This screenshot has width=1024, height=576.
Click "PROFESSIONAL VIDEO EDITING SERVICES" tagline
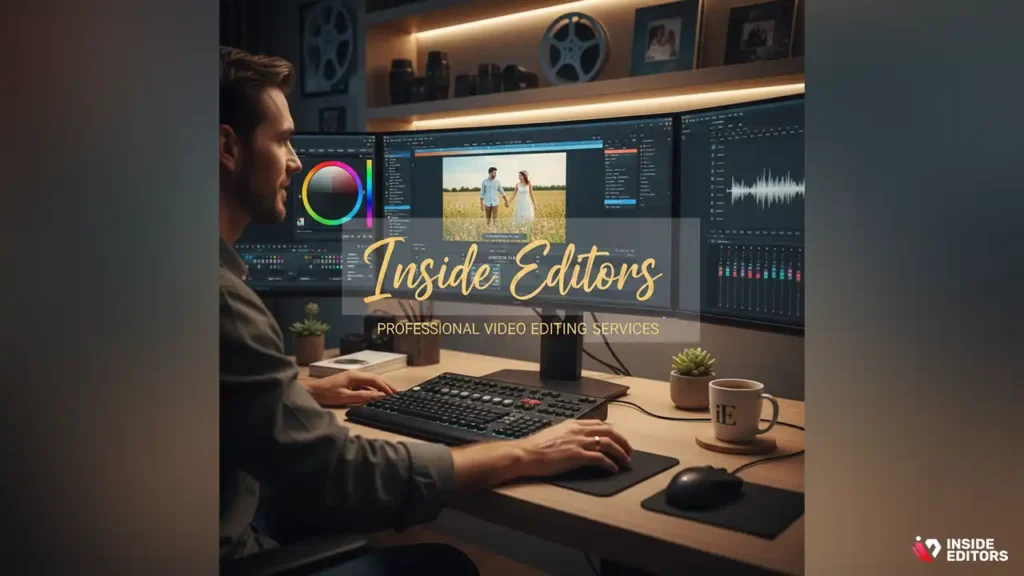[518, 328]
